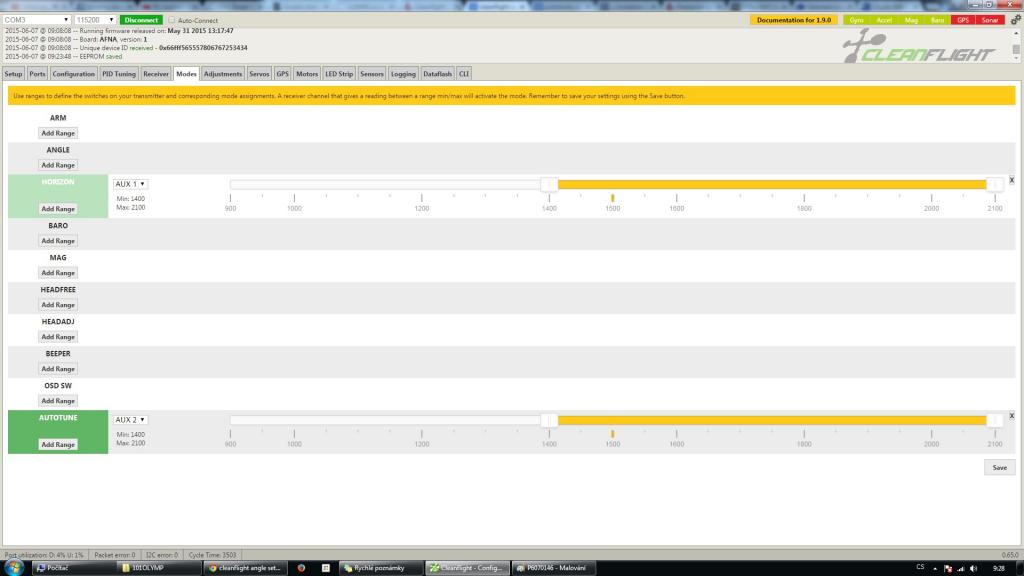Image resolution: width=1024 pixels, height=576 pixels.
Task: Remove the HORIZON range with its X icon
Action: click(x=1011, y=180)
